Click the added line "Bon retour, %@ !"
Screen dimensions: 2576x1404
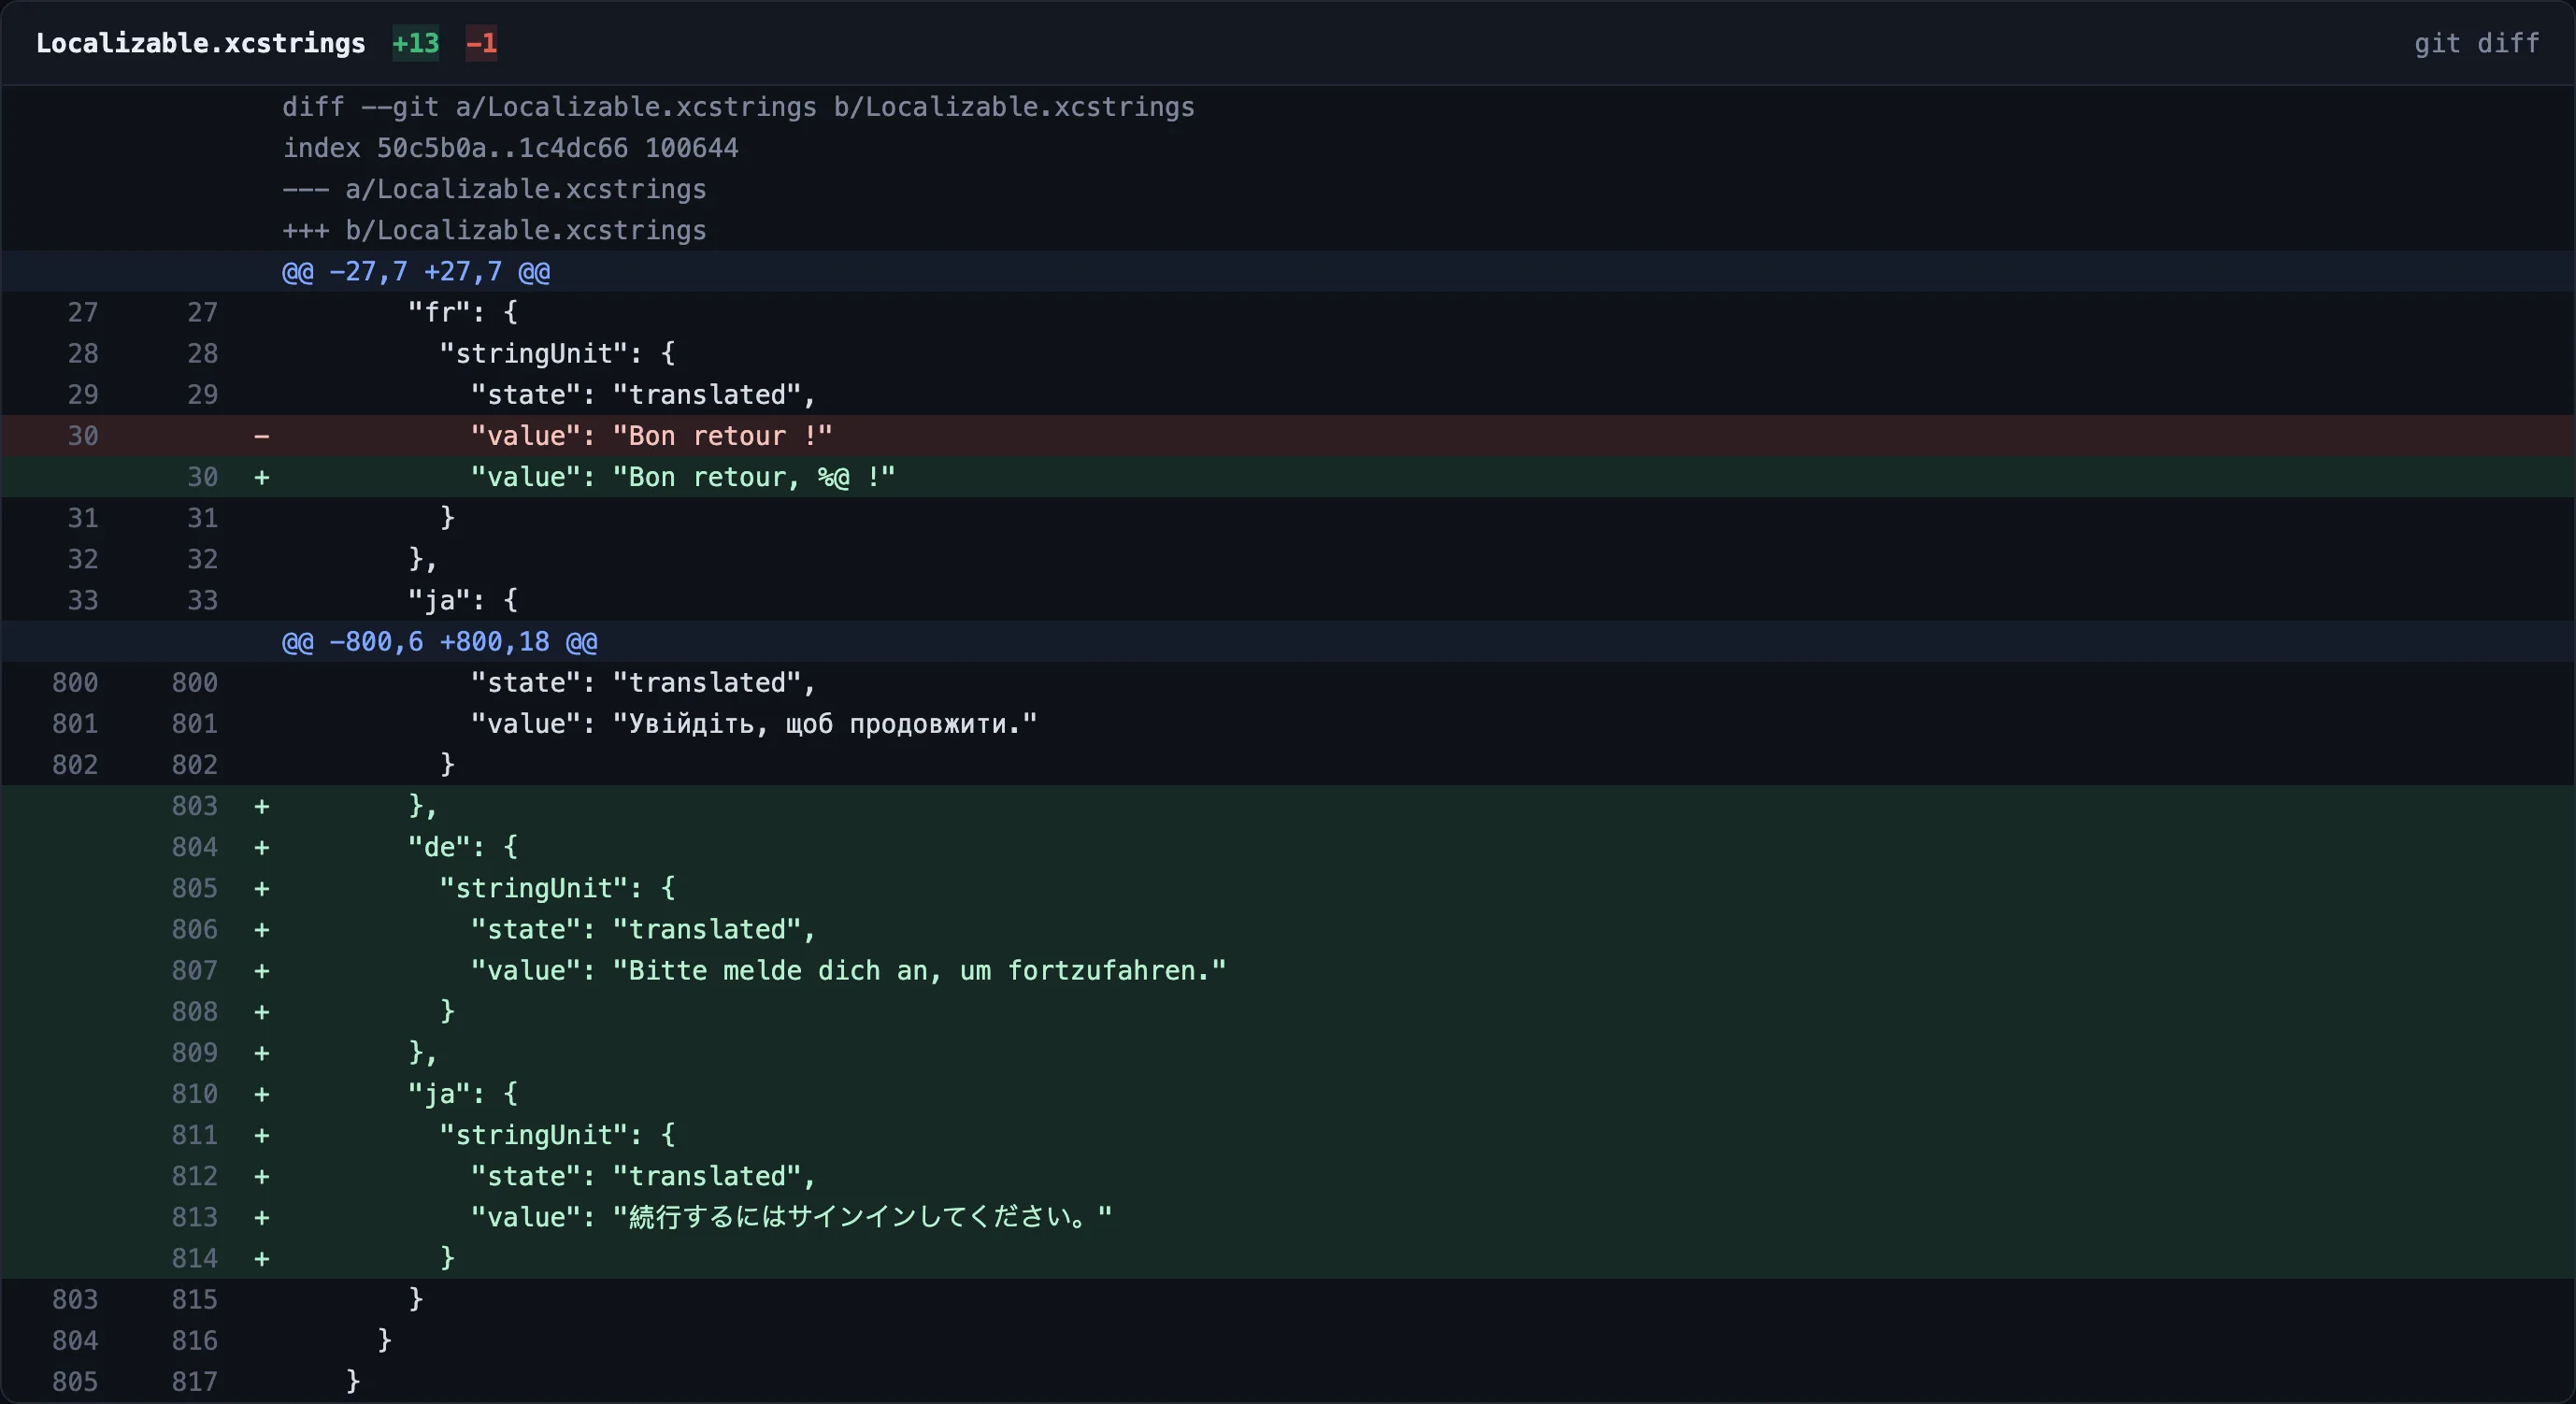tap(1288, 477)
